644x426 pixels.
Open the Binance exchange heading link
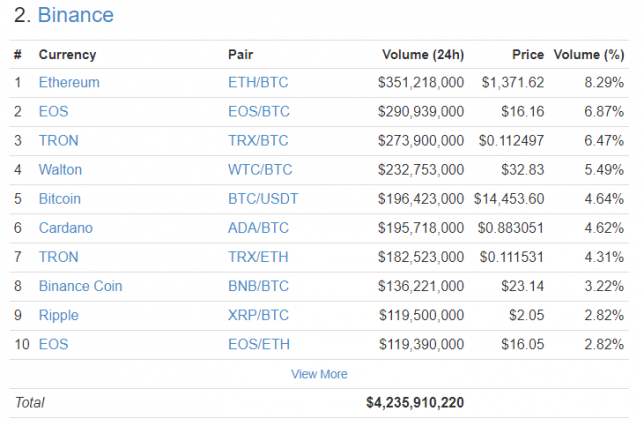point(76,15)
